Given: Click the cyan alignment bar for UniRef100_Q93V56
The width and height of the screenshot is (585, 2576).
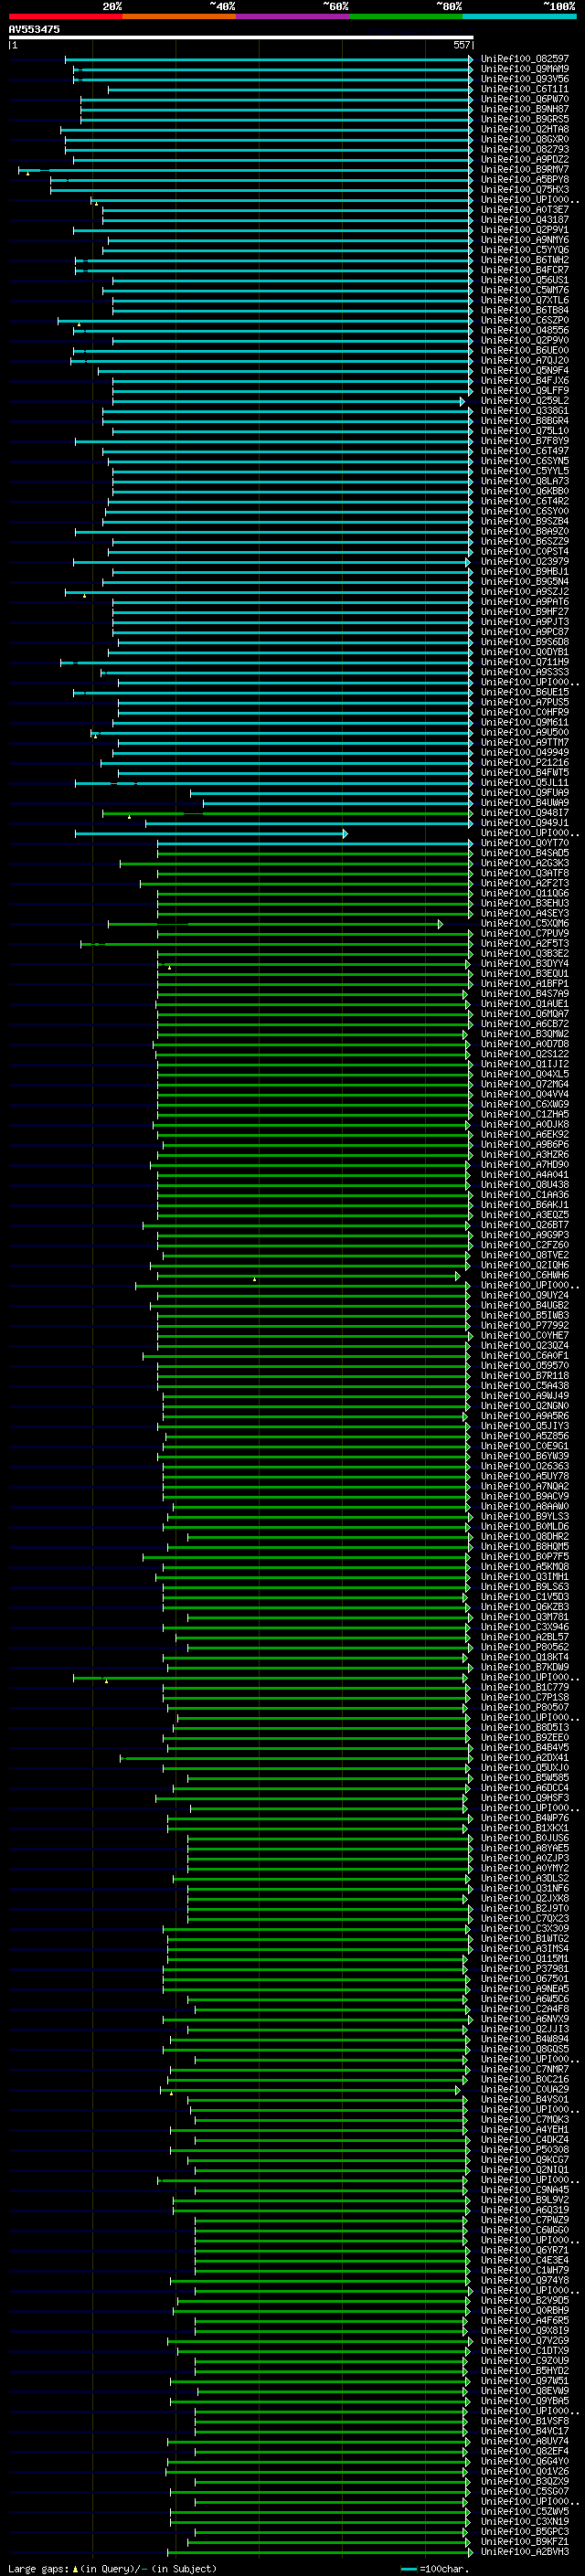Looking at the screenshot, I should [x=272, y=79].
